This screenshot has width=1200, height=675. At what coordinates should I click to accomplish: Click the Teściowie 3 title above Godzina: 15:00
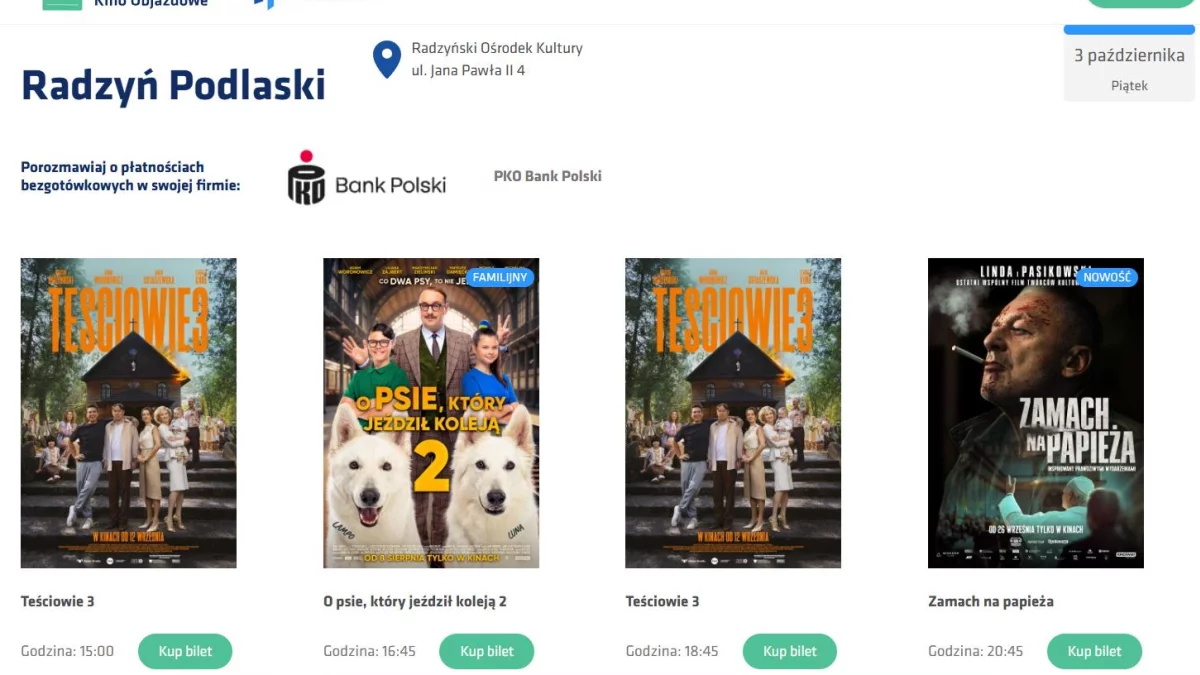pos(58,601)
